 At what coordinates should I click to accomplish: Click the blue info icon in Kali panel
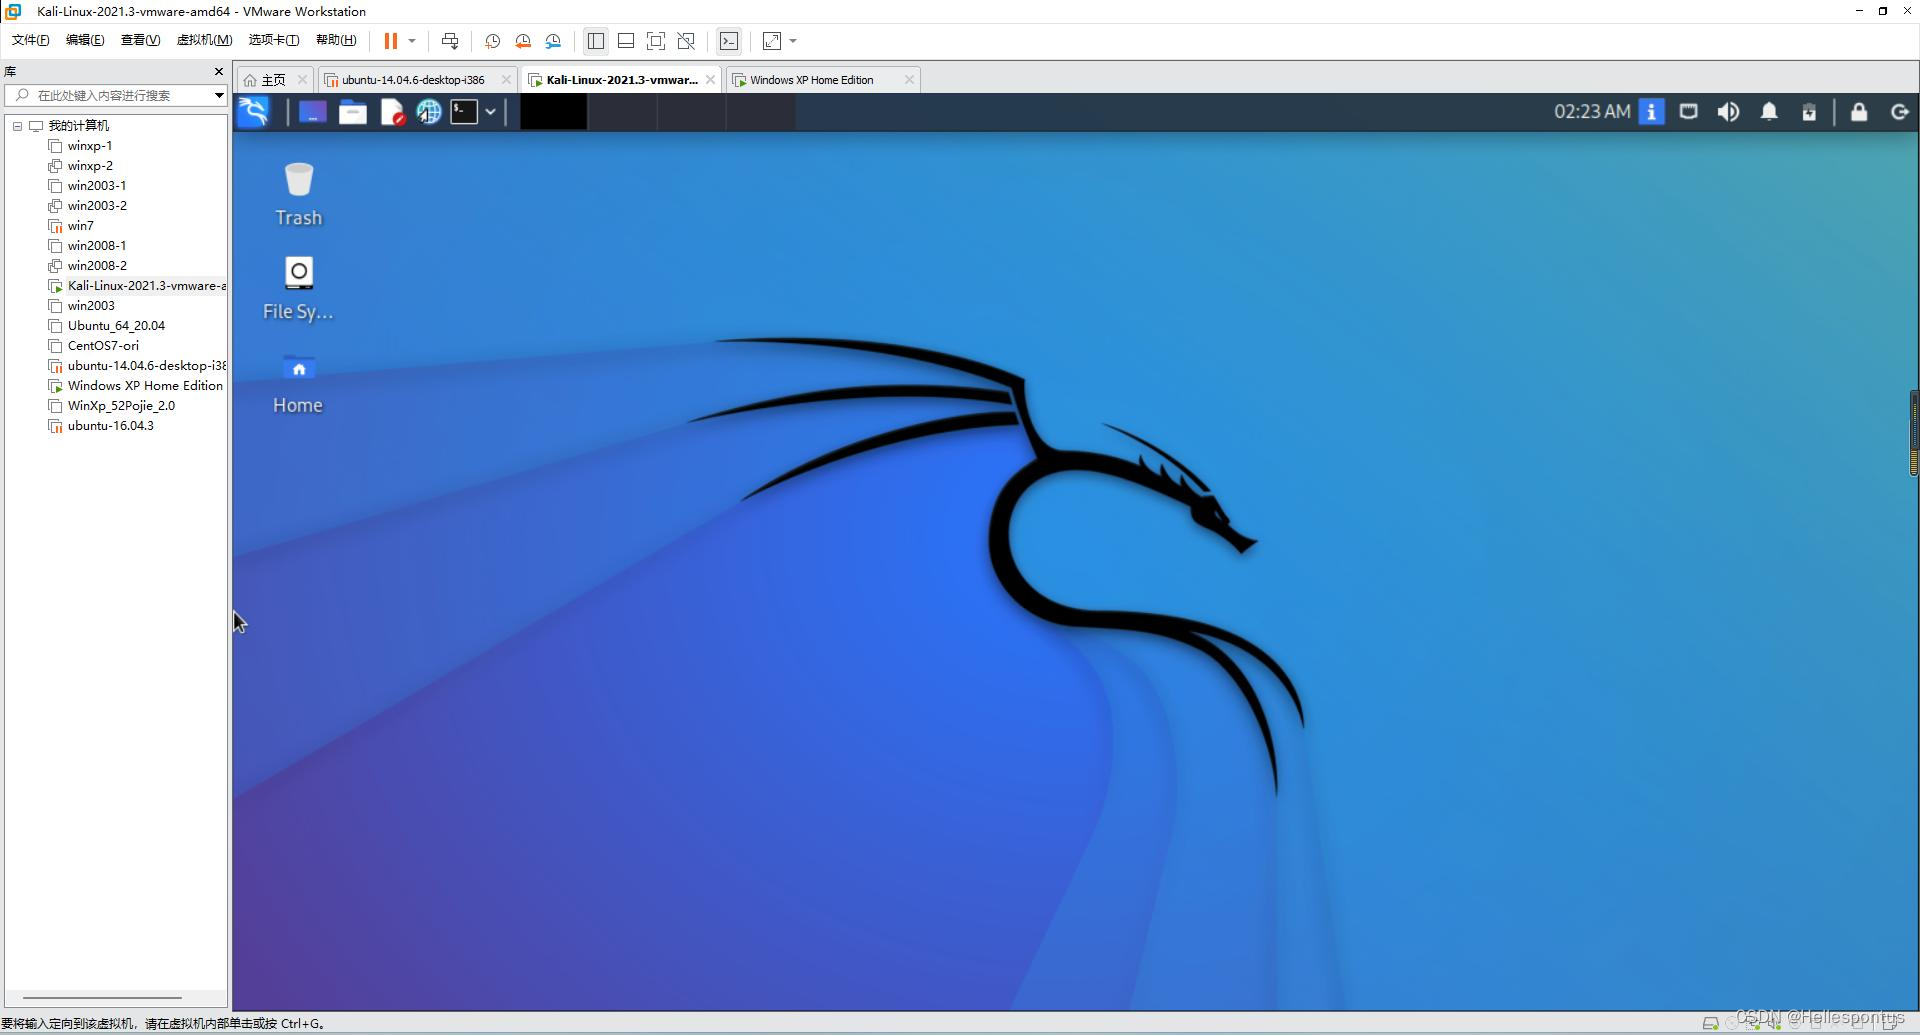1652,112
